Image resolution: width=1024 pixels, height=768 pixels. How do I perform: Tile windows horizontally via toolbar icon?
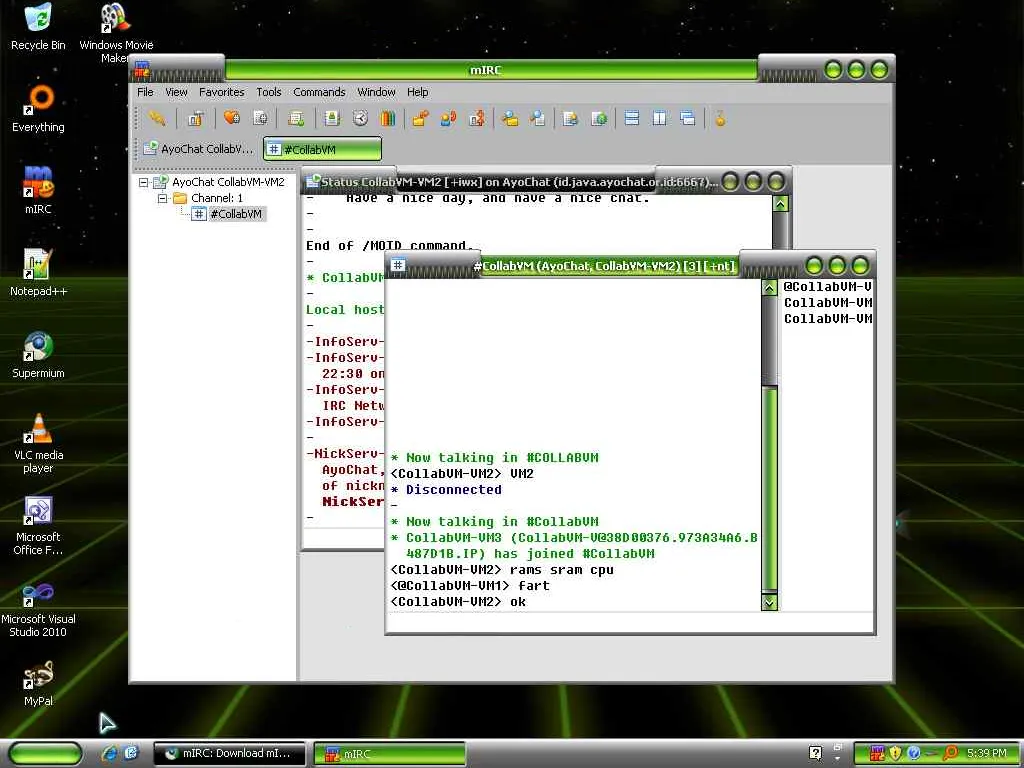632,118
